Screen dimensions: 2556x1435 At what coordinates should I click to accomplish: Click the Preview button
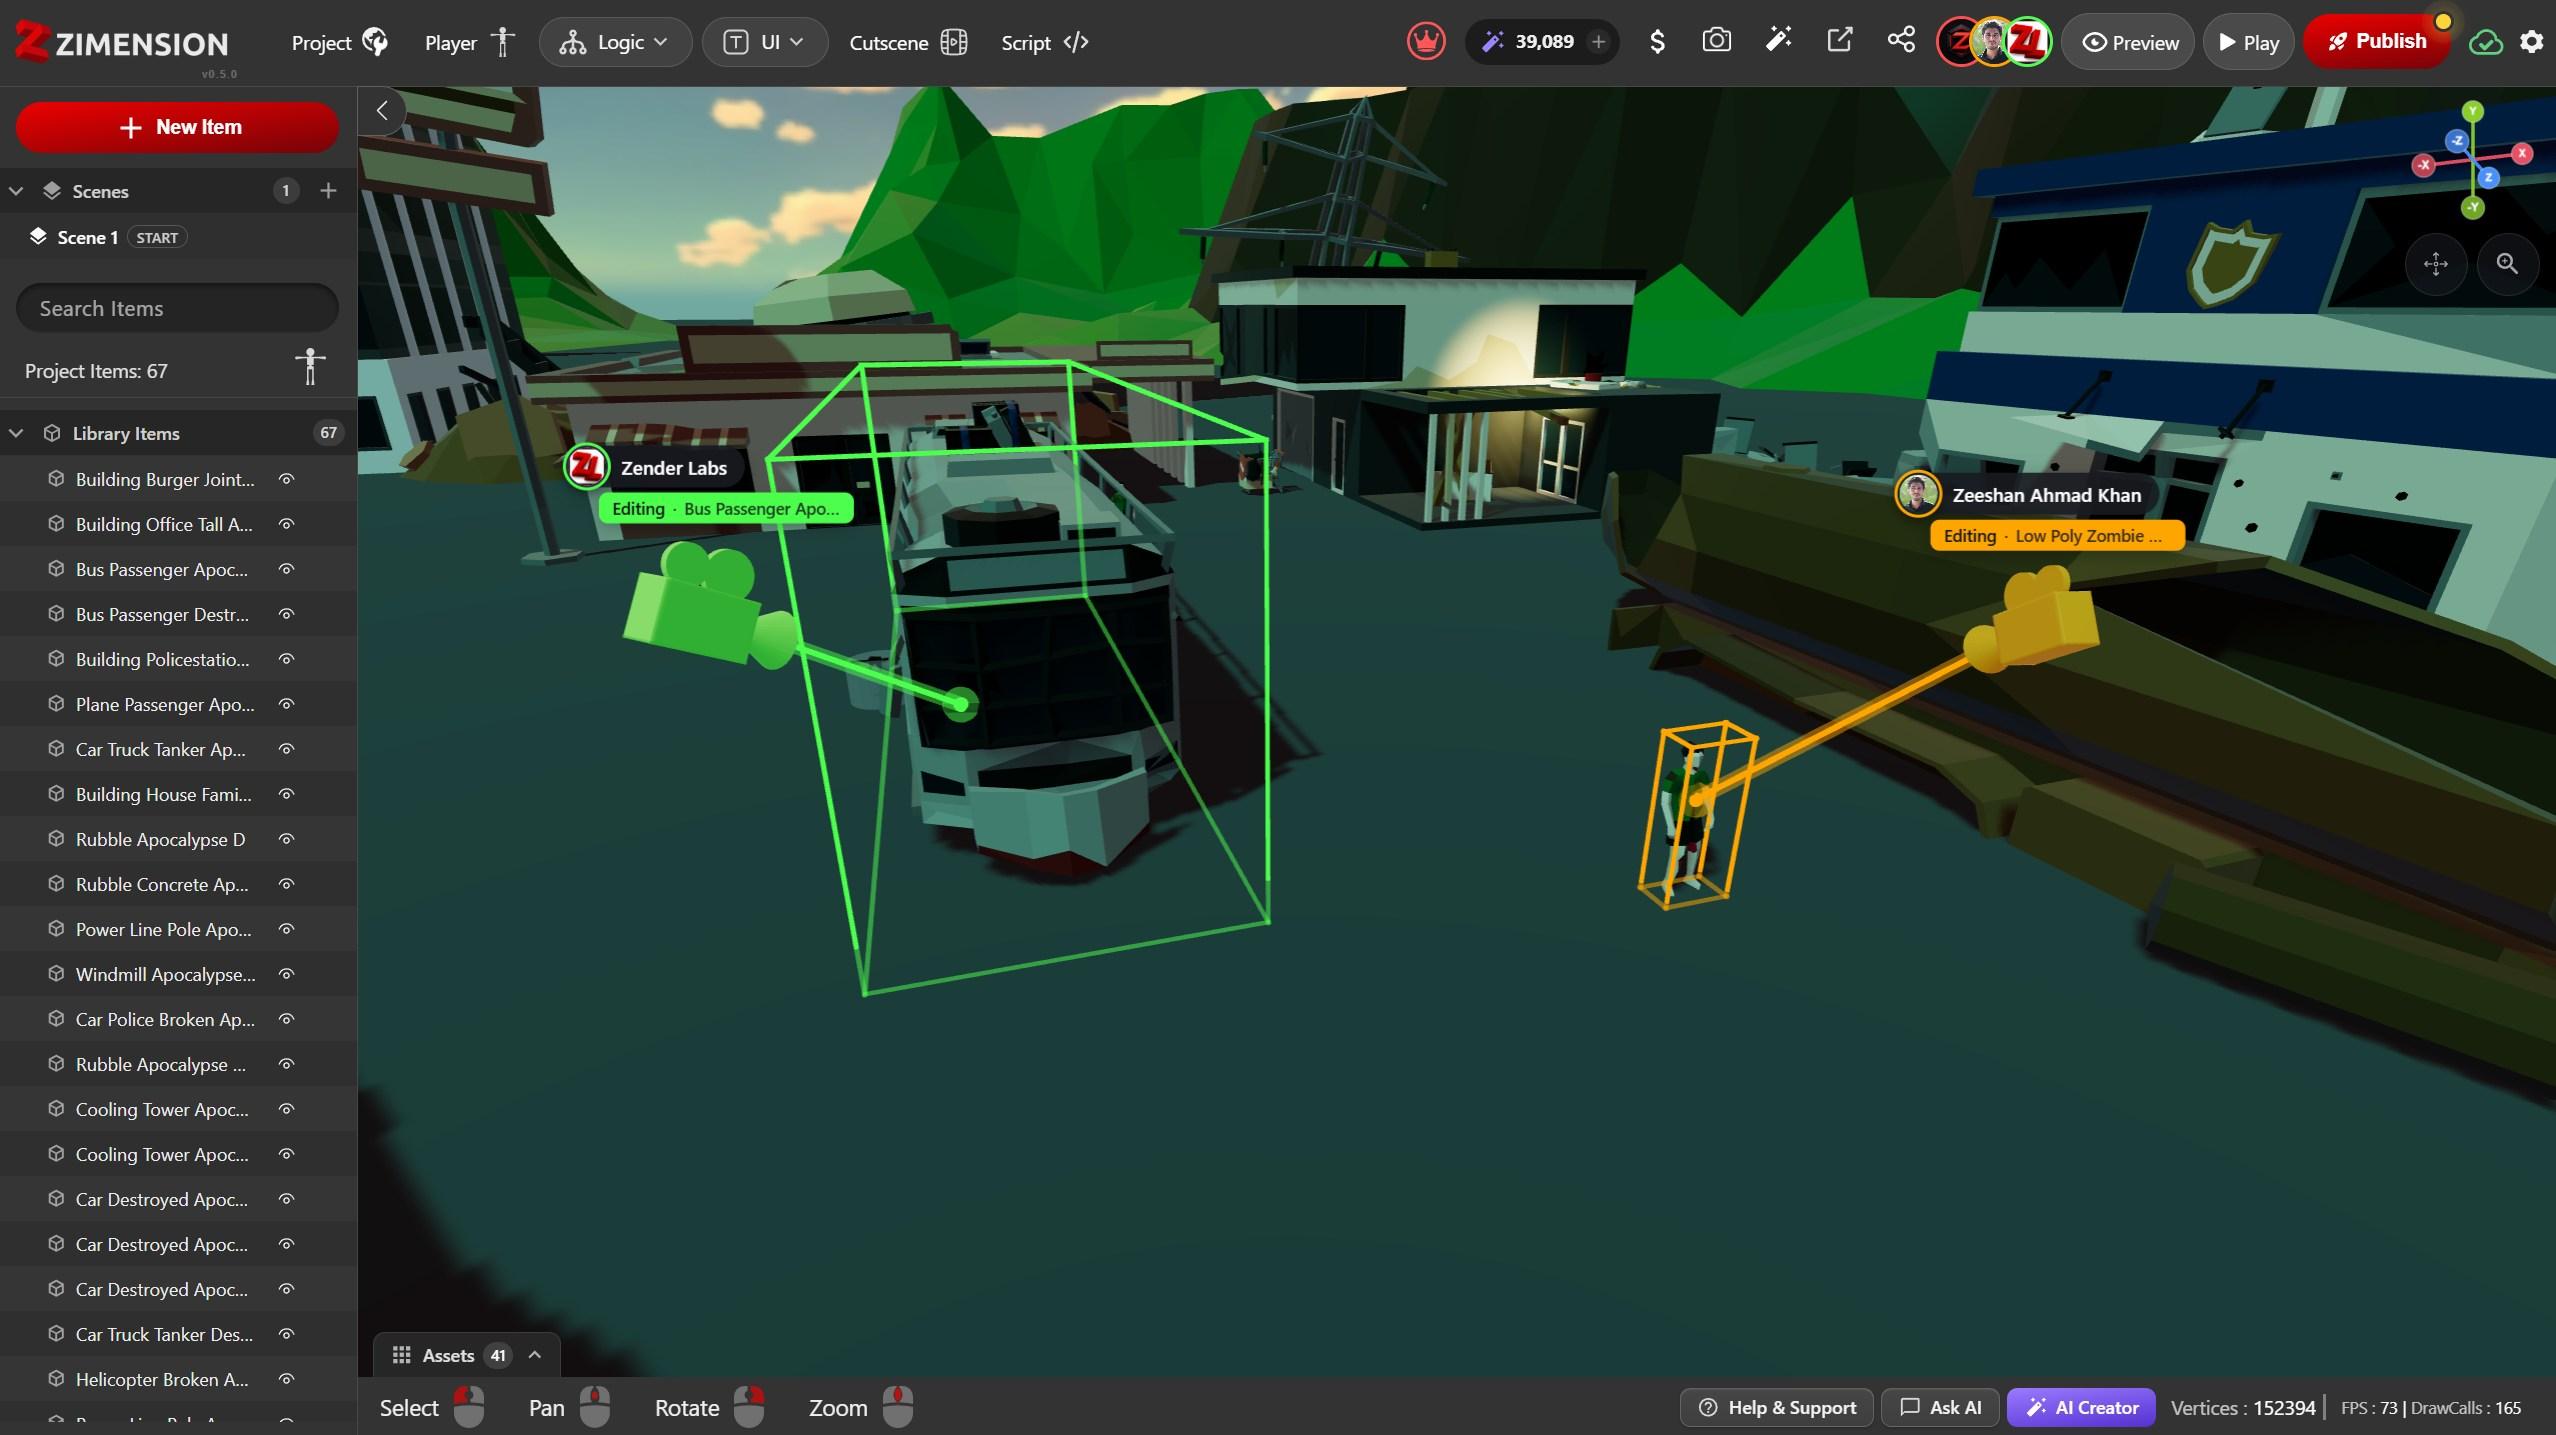tap(2129, 42)
